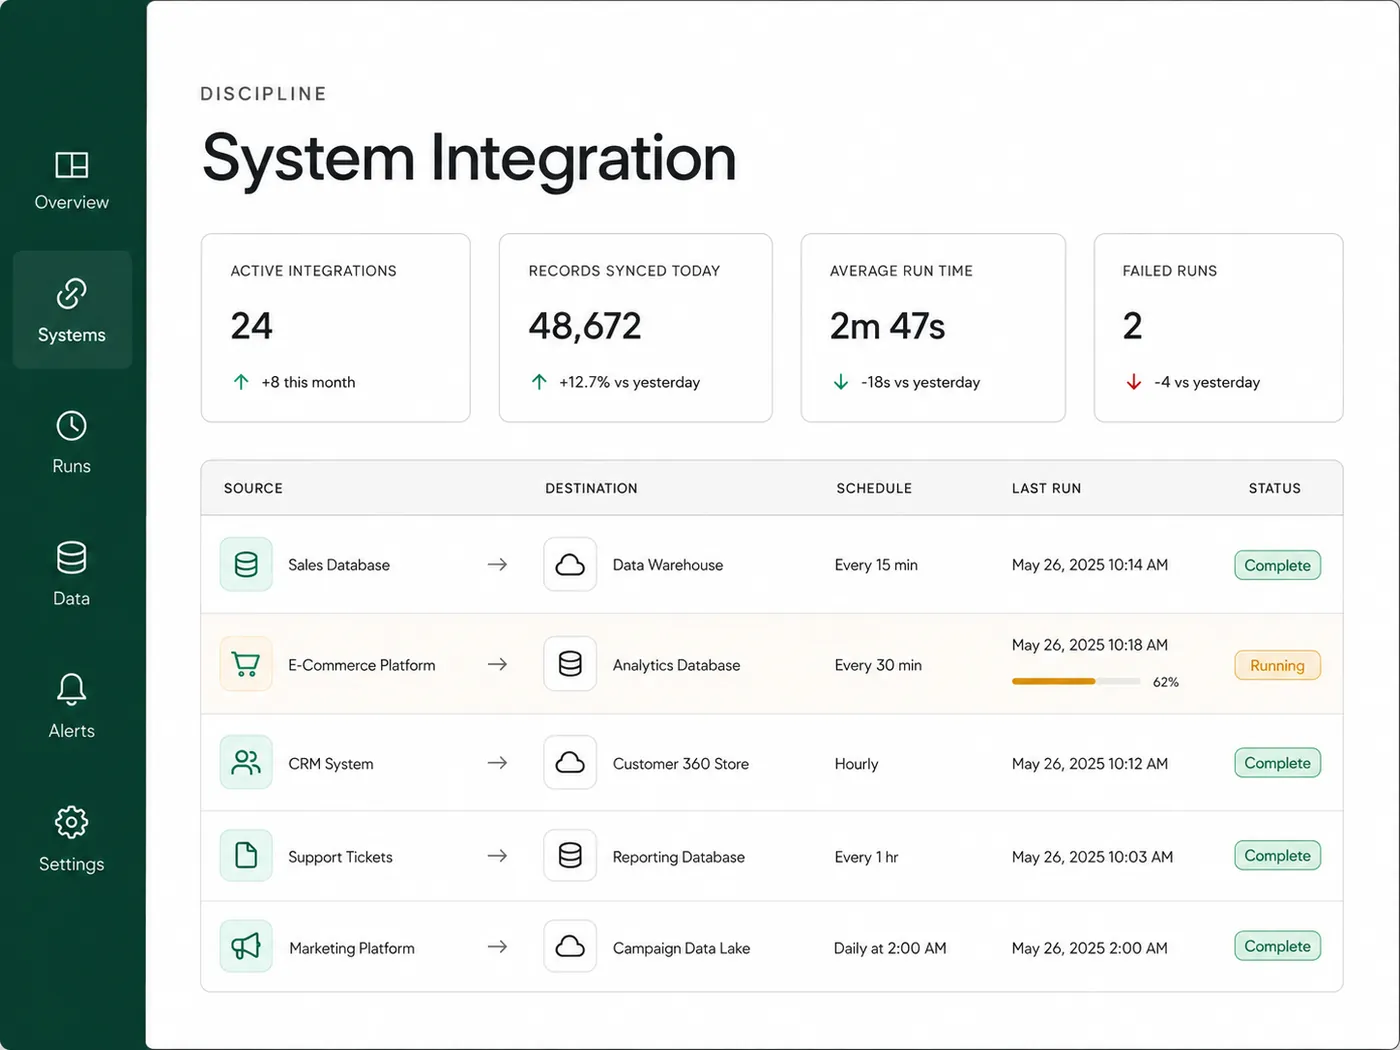Click the Sales Database source name
This screenshot has height=1050, width=1400.
(x=339, y=565)
